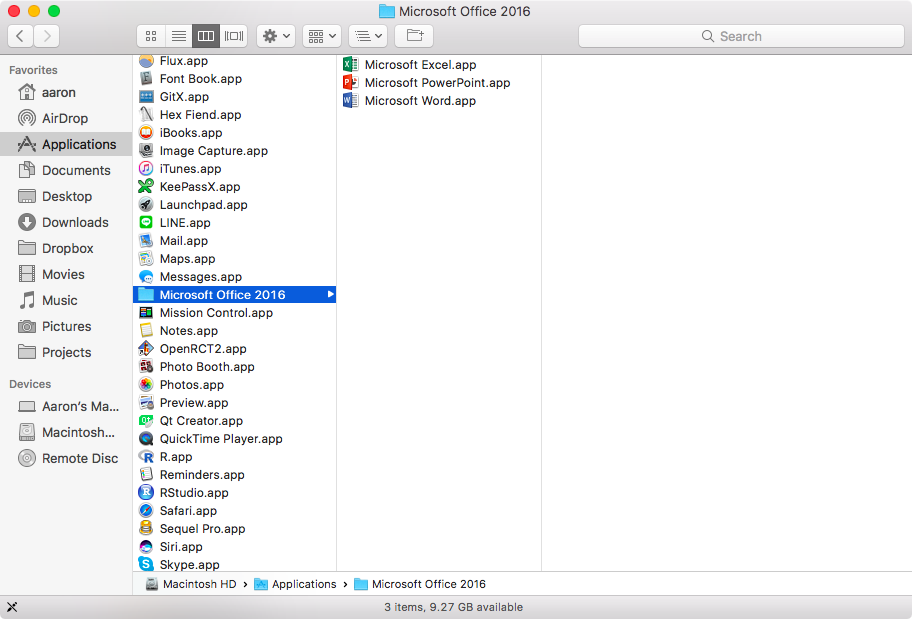912x619 pixels.
Task: Switch to list view
Action: pos(179,36)
